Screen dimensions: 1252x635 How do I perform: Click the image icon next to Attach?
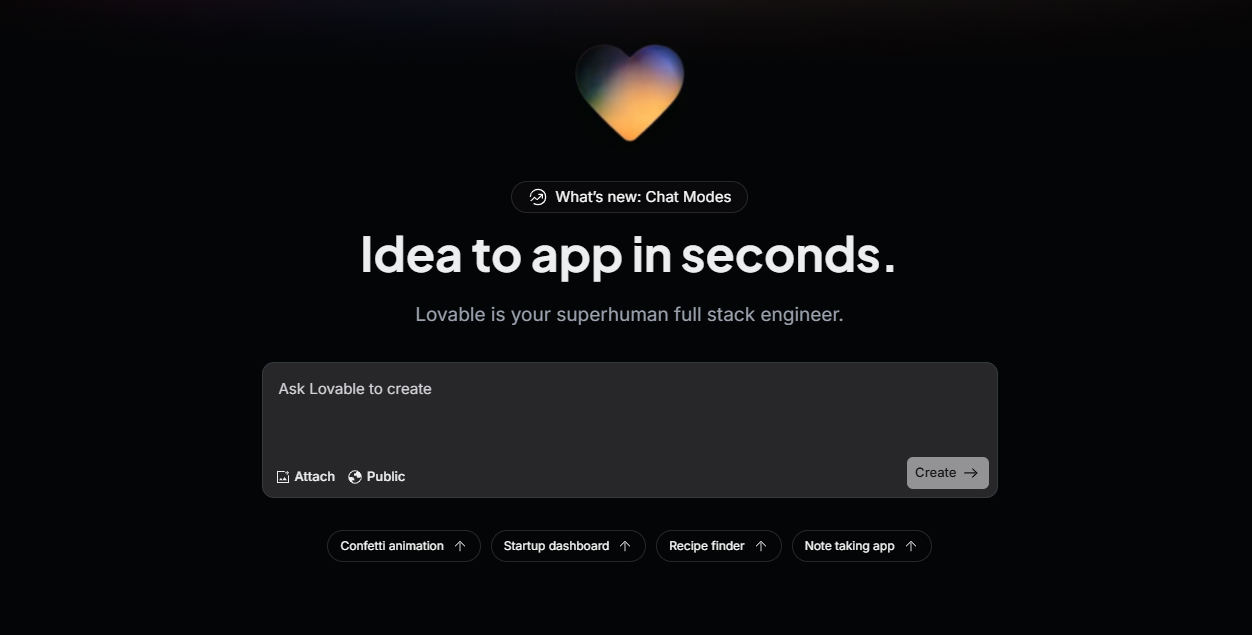283,477
